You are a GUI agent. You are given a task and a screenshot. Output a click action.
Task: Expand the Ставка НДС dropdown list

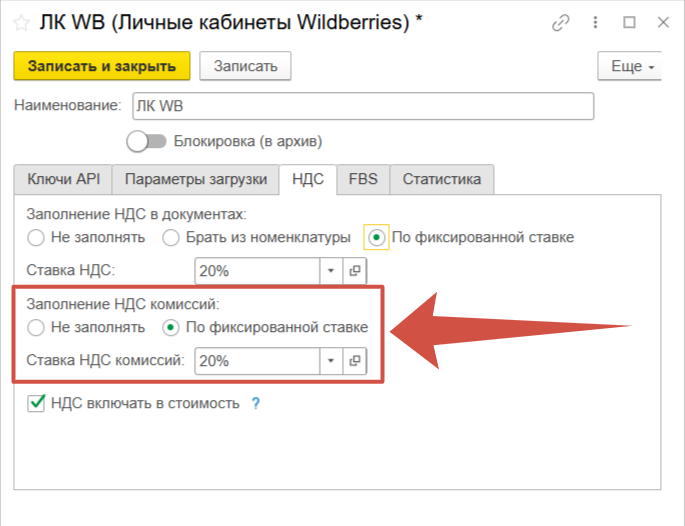click(331, 270)
